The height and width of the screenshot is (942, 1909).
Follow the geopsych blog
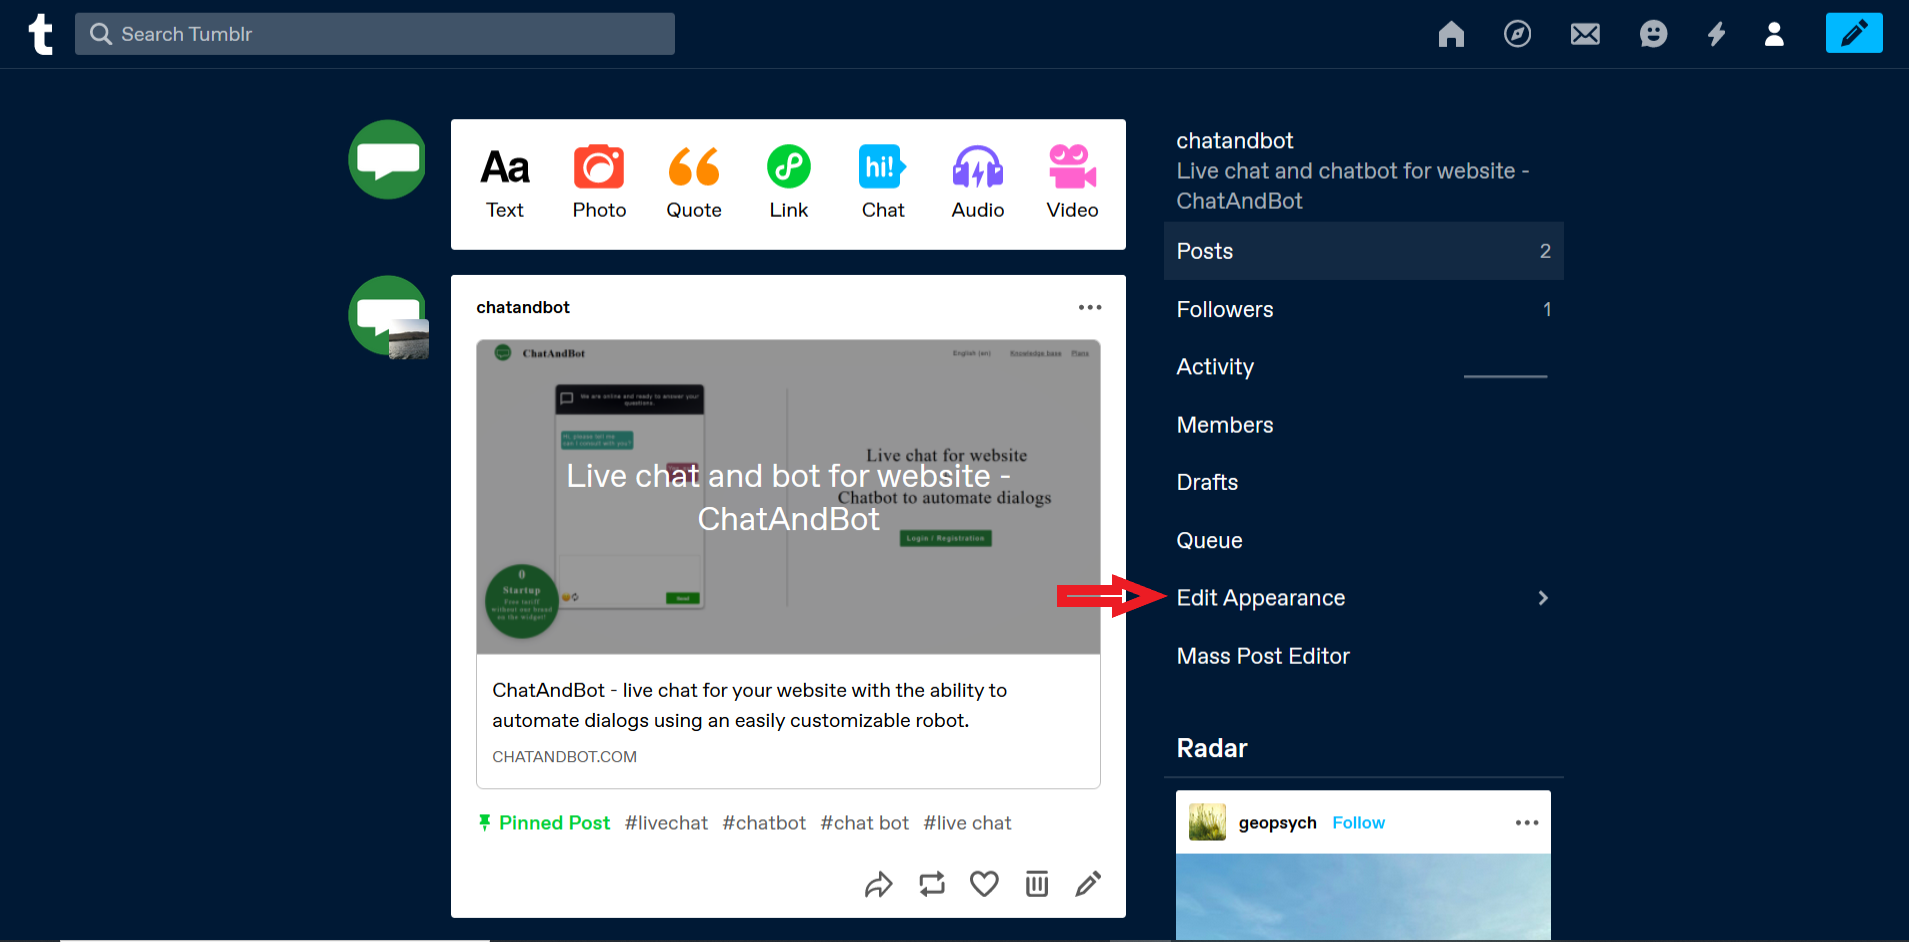pyautogui.click(x=1358, y=823)
